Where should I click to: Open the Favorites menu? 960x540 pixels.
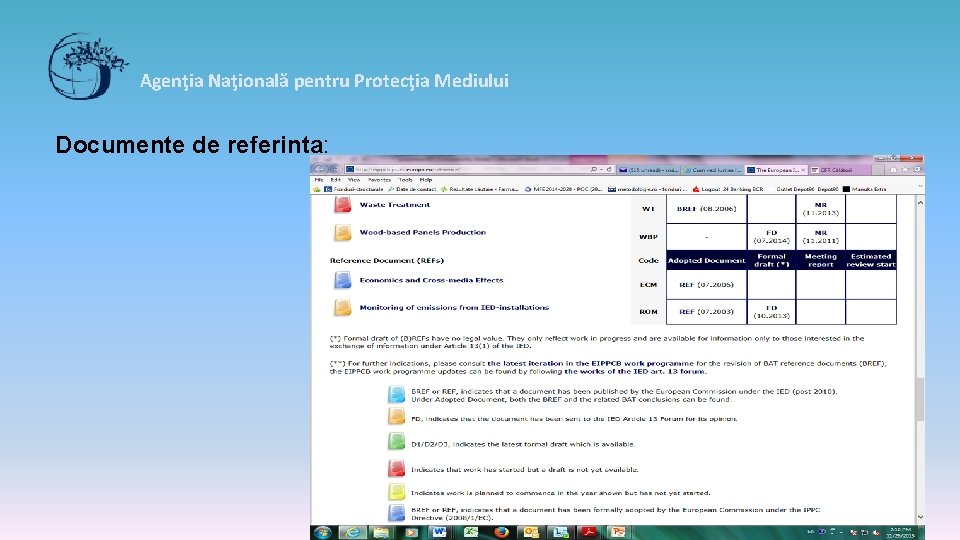coord(379,180)
